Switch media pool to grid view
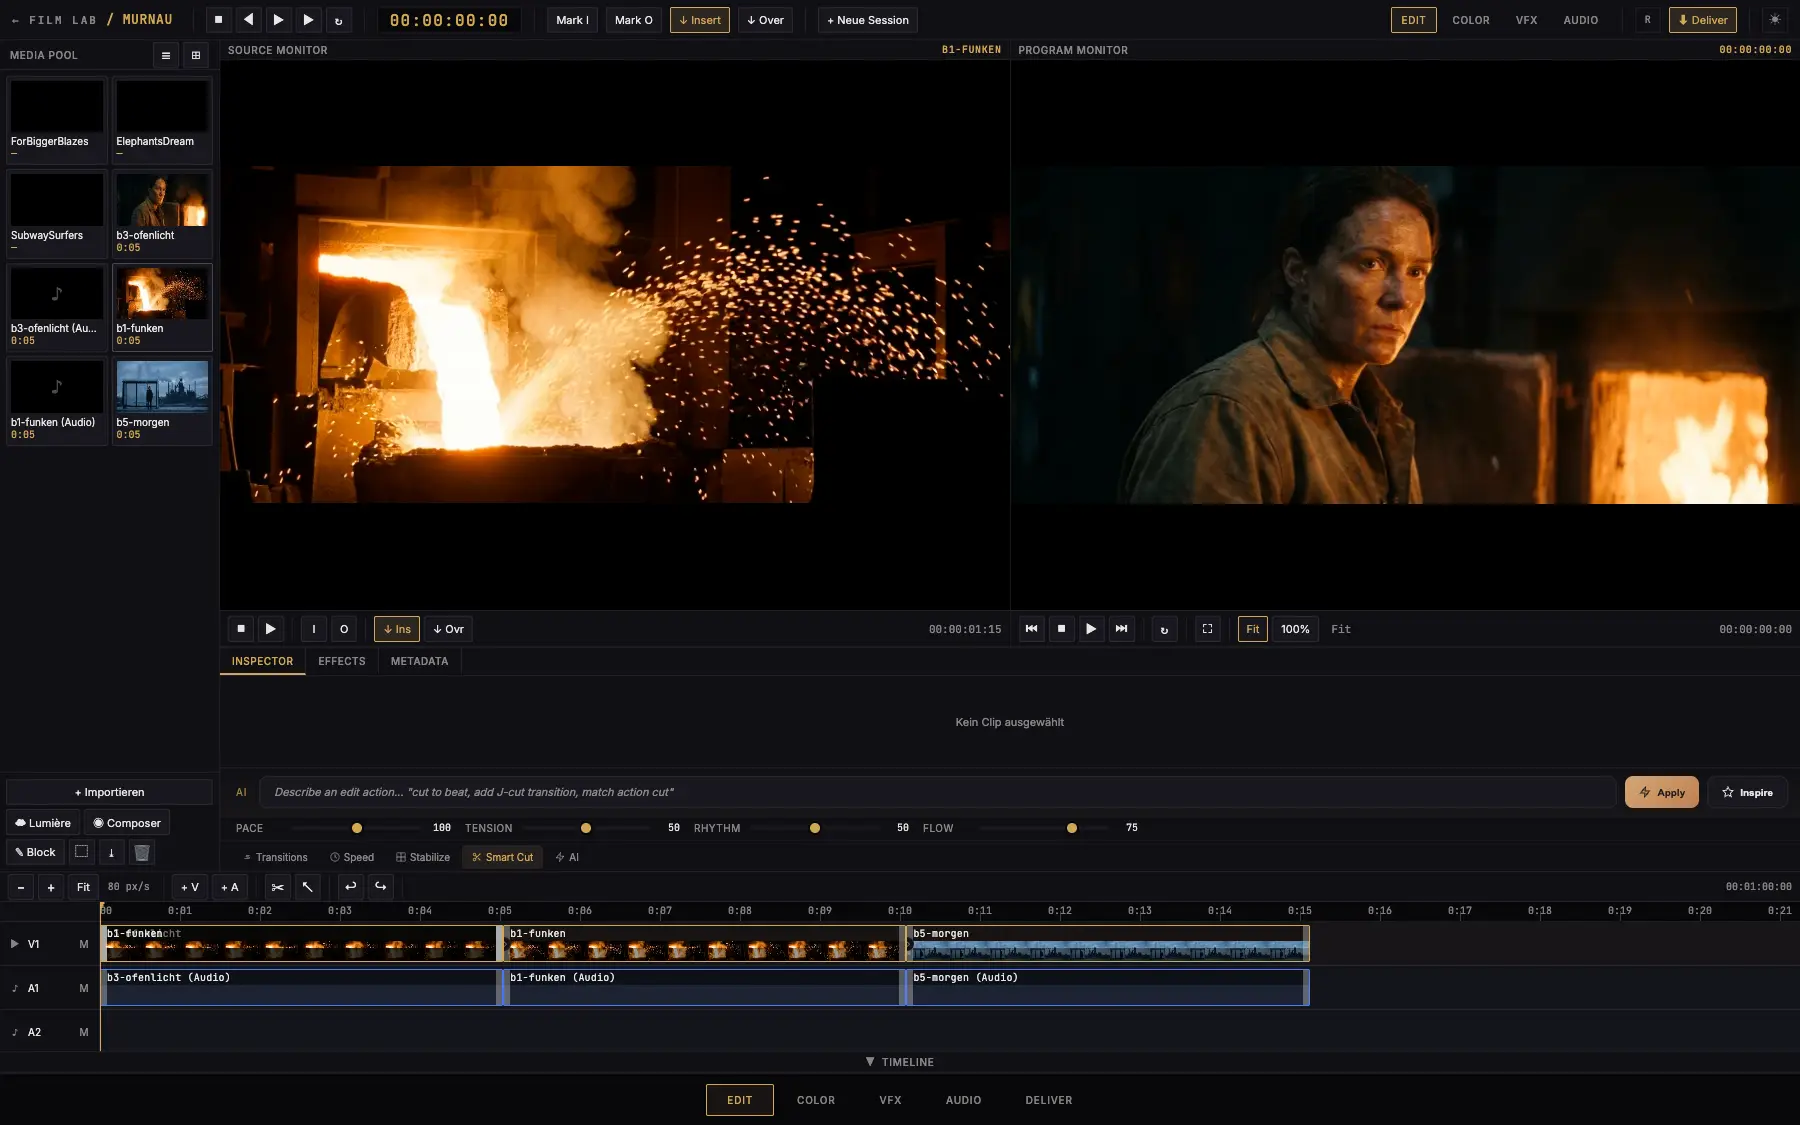The width and height of the screenshot is (1800, 1125). pos(196,55)
